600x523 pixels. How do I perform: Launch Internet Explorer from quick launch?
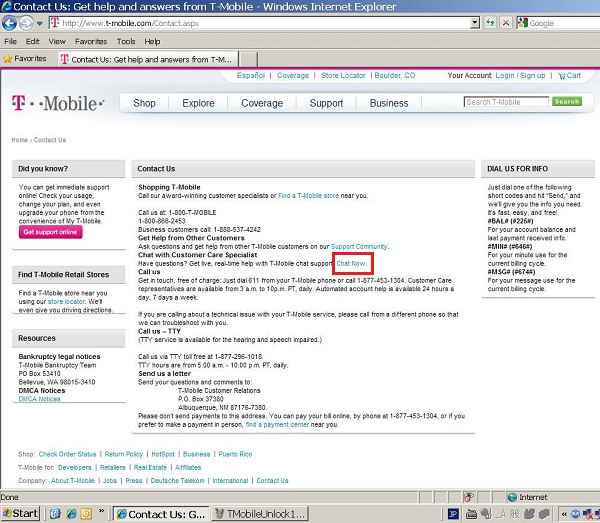(x=71, y=513)
